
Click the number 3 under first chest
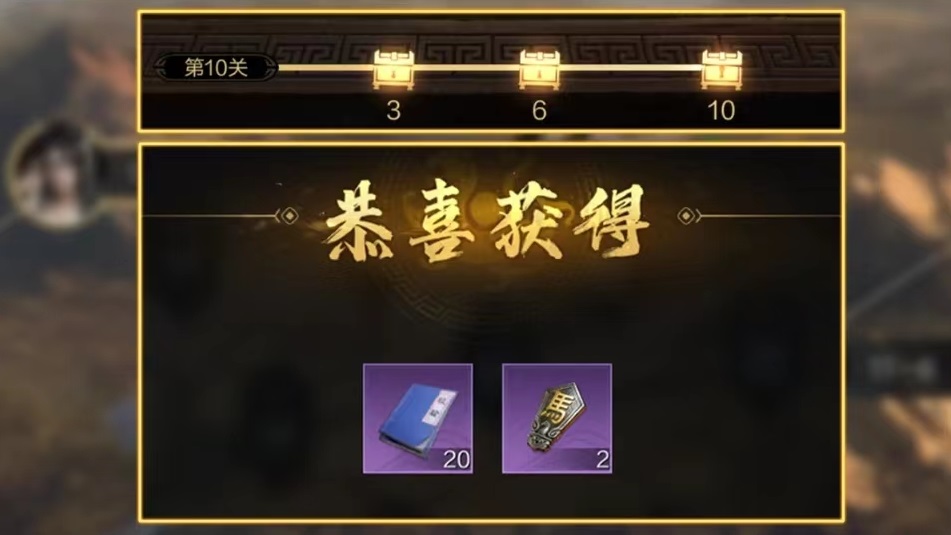click(394, 110)
